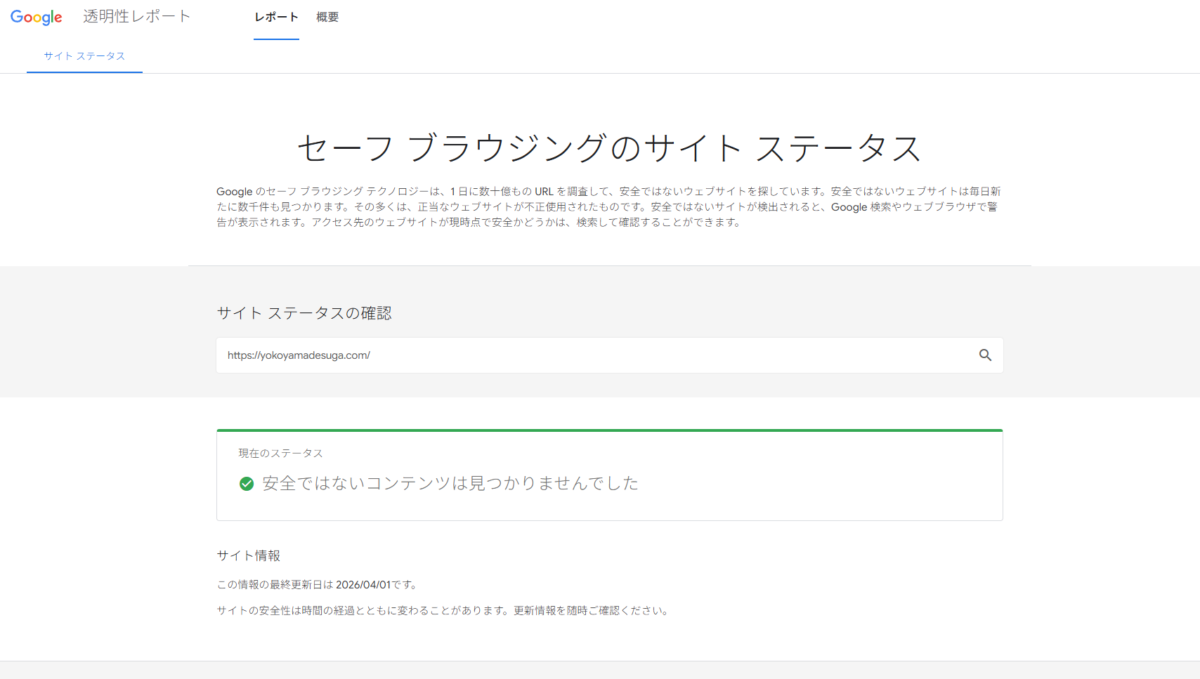This screenshot has width=1200, height=679.
Task: Click the magnifying glass to check the site
Action: pos(985,355)
